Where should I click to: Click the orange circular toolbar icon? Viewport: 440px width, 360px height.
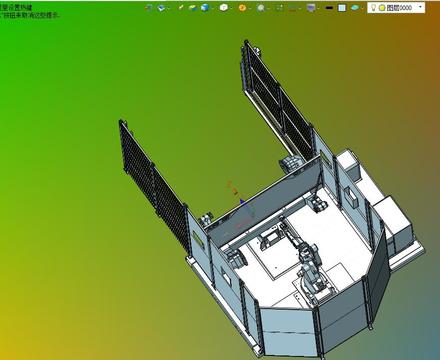tap(242, 8)
